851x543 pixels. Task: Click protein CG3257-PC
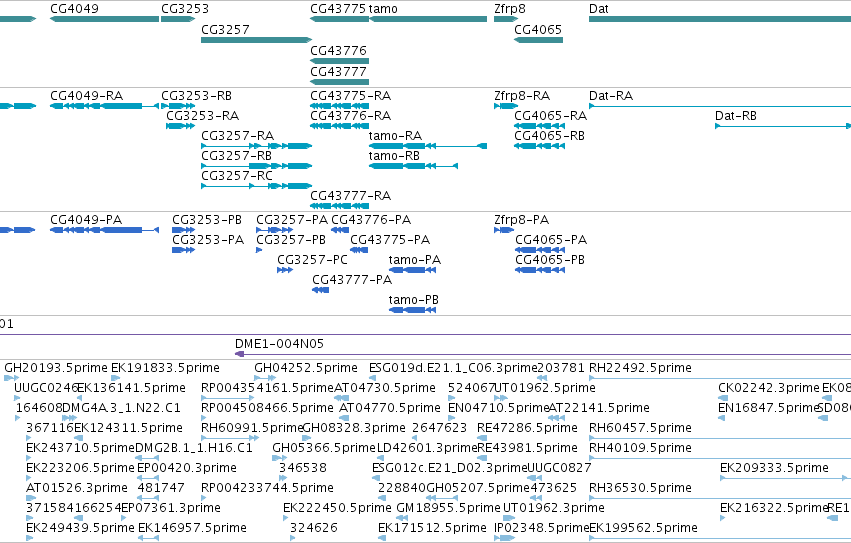pyautogui.click(x=285, y=270)
